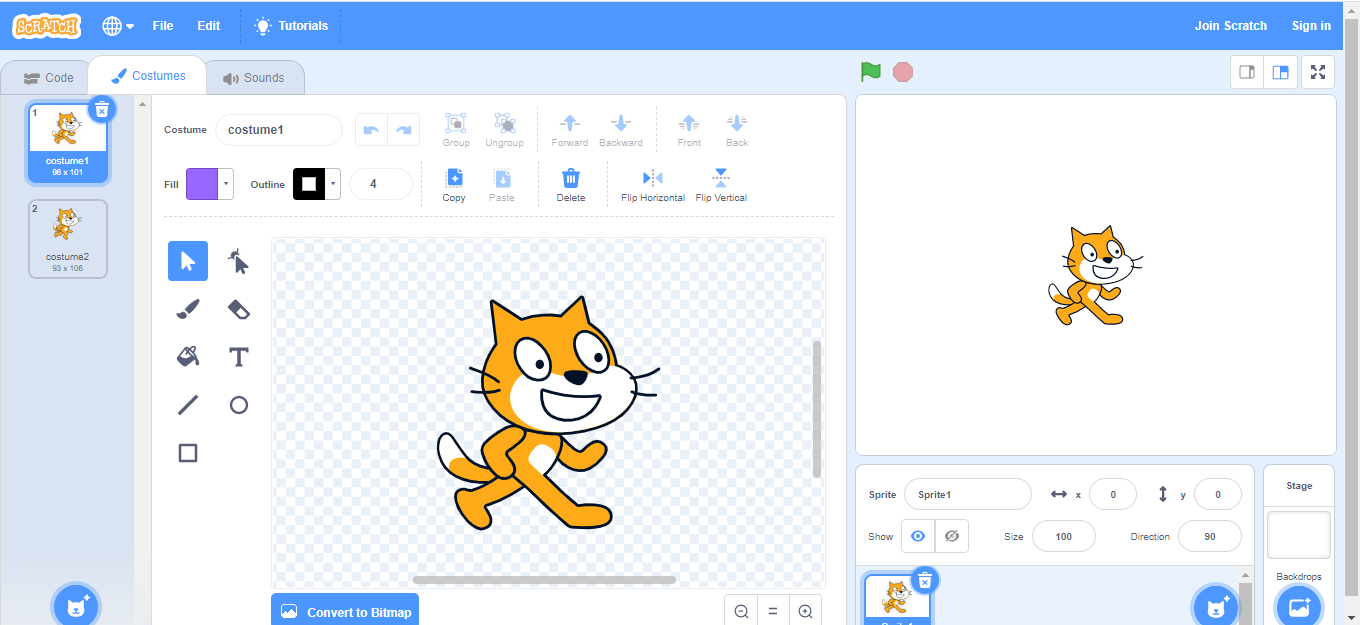Select the Circle tool

pyautogui.click(x=238, y=405)
